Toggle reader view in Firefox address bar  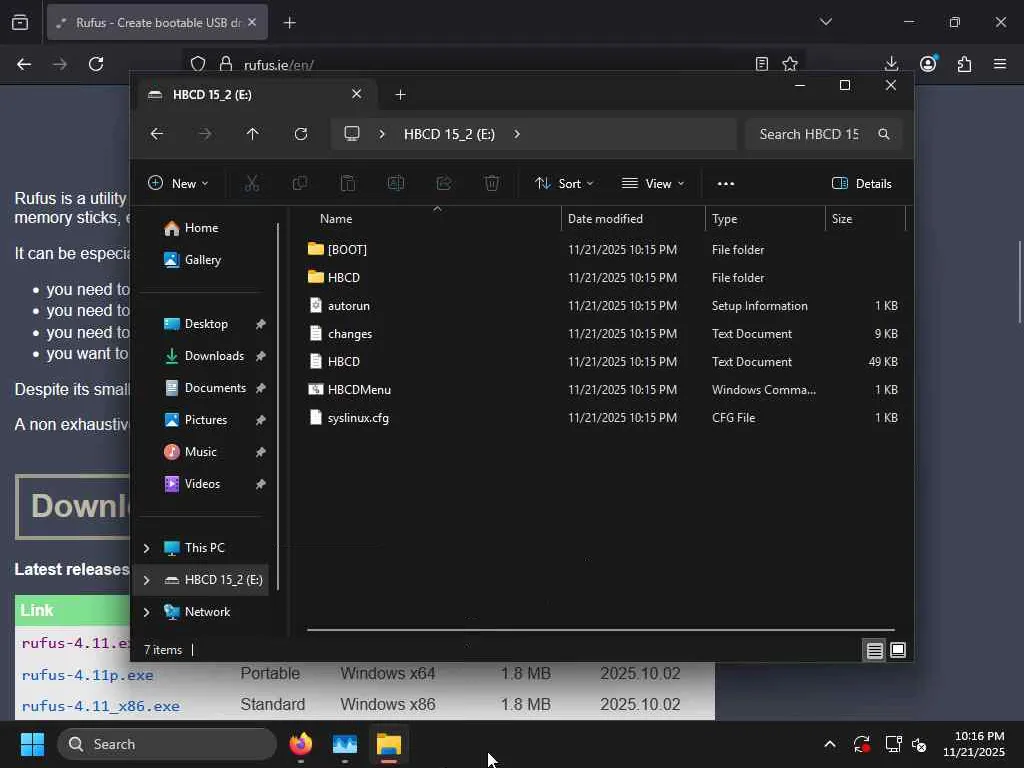tap(761, 64)
